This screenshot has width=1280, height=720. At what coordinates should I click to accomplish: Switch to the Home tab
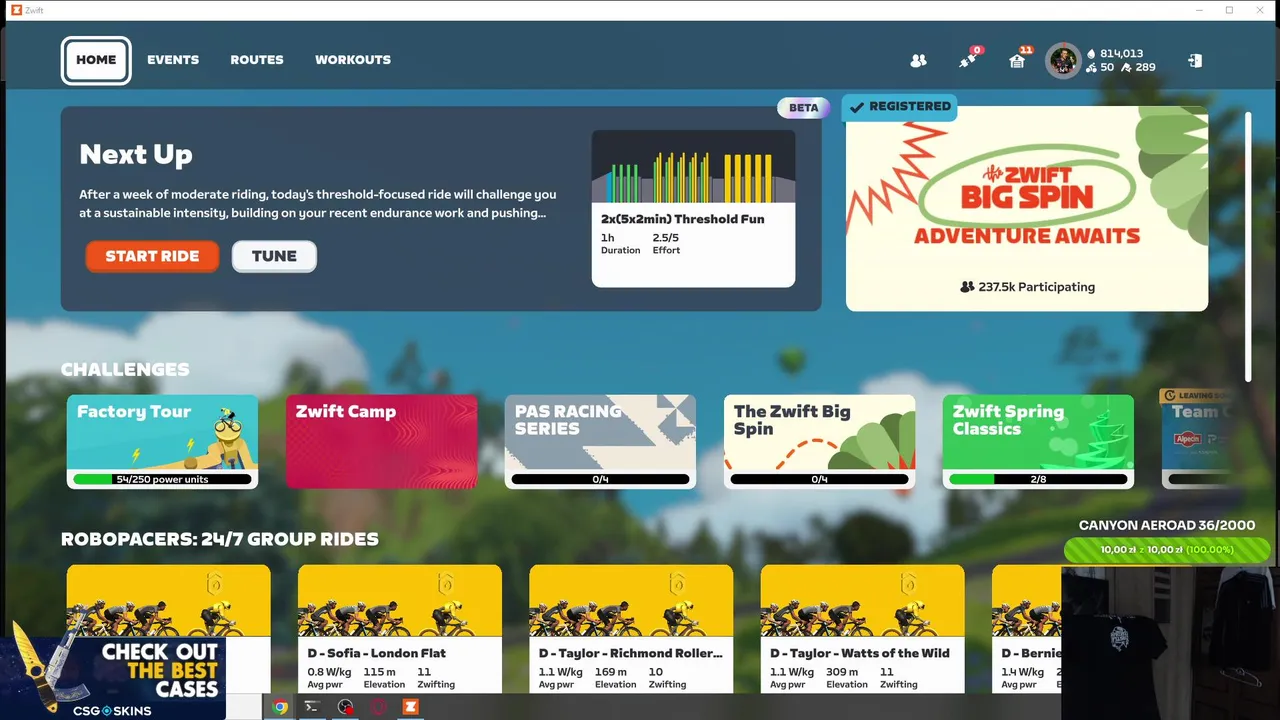tap(96, 60)
